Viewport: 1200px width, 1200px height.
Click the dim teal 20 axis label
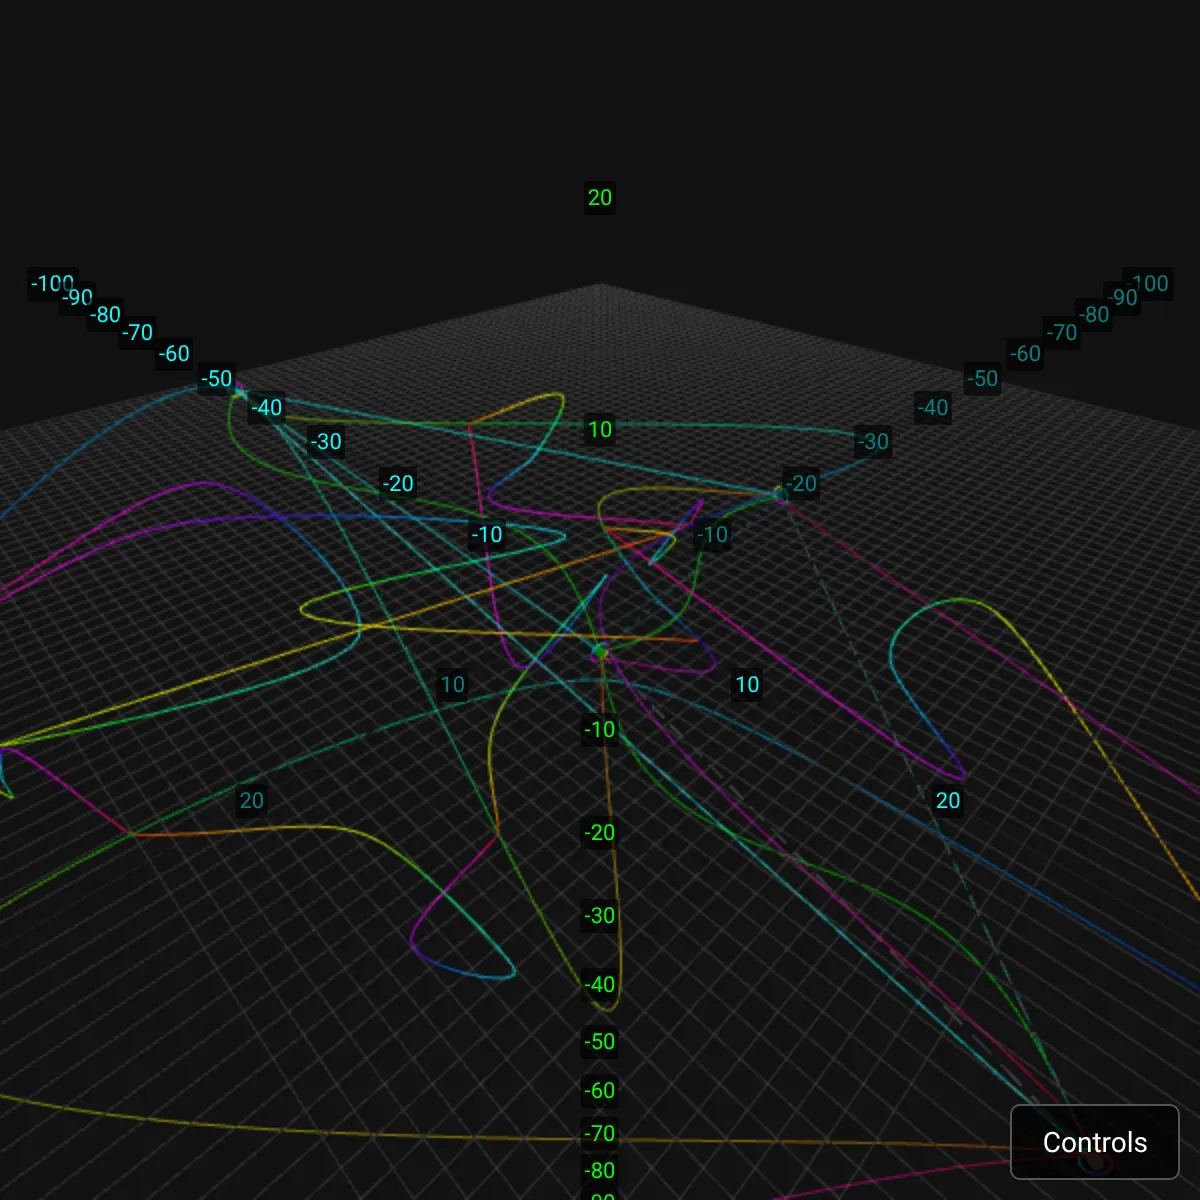pyautogui.click(x=252, y=801)
